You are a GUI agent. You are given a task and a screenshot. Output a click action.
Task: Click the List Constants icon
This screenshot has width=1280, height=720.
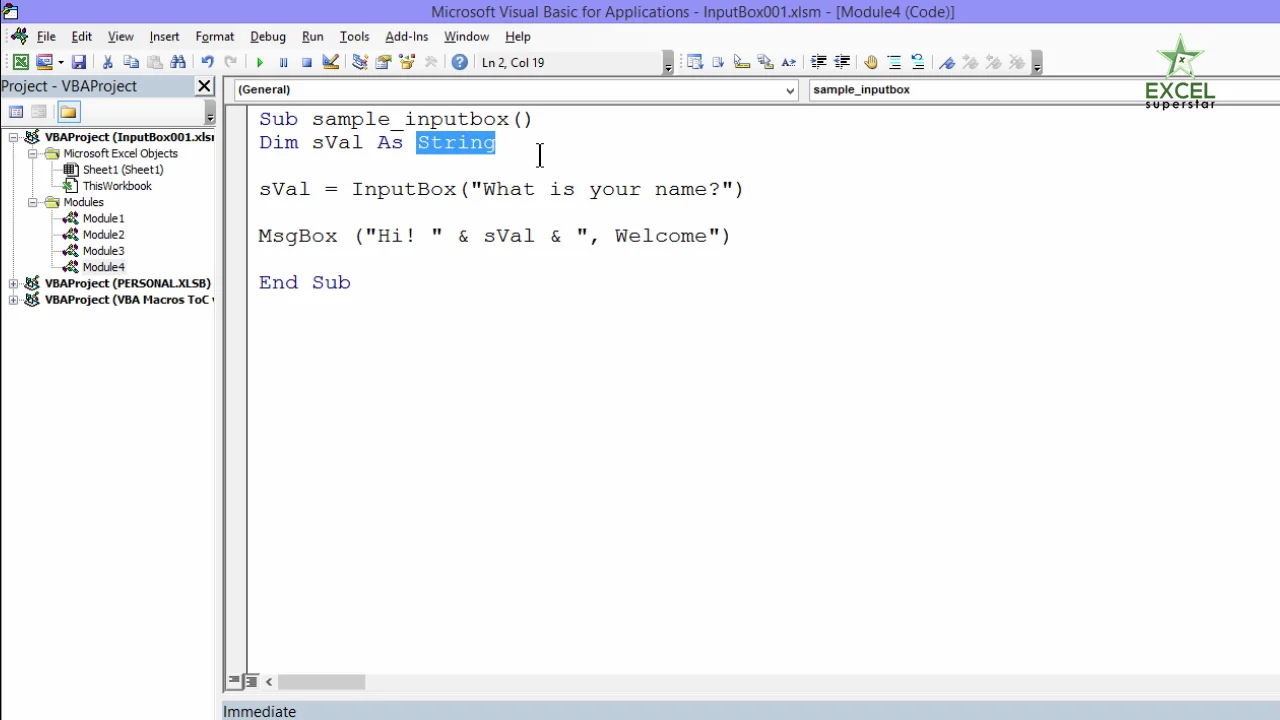[718, 62]
